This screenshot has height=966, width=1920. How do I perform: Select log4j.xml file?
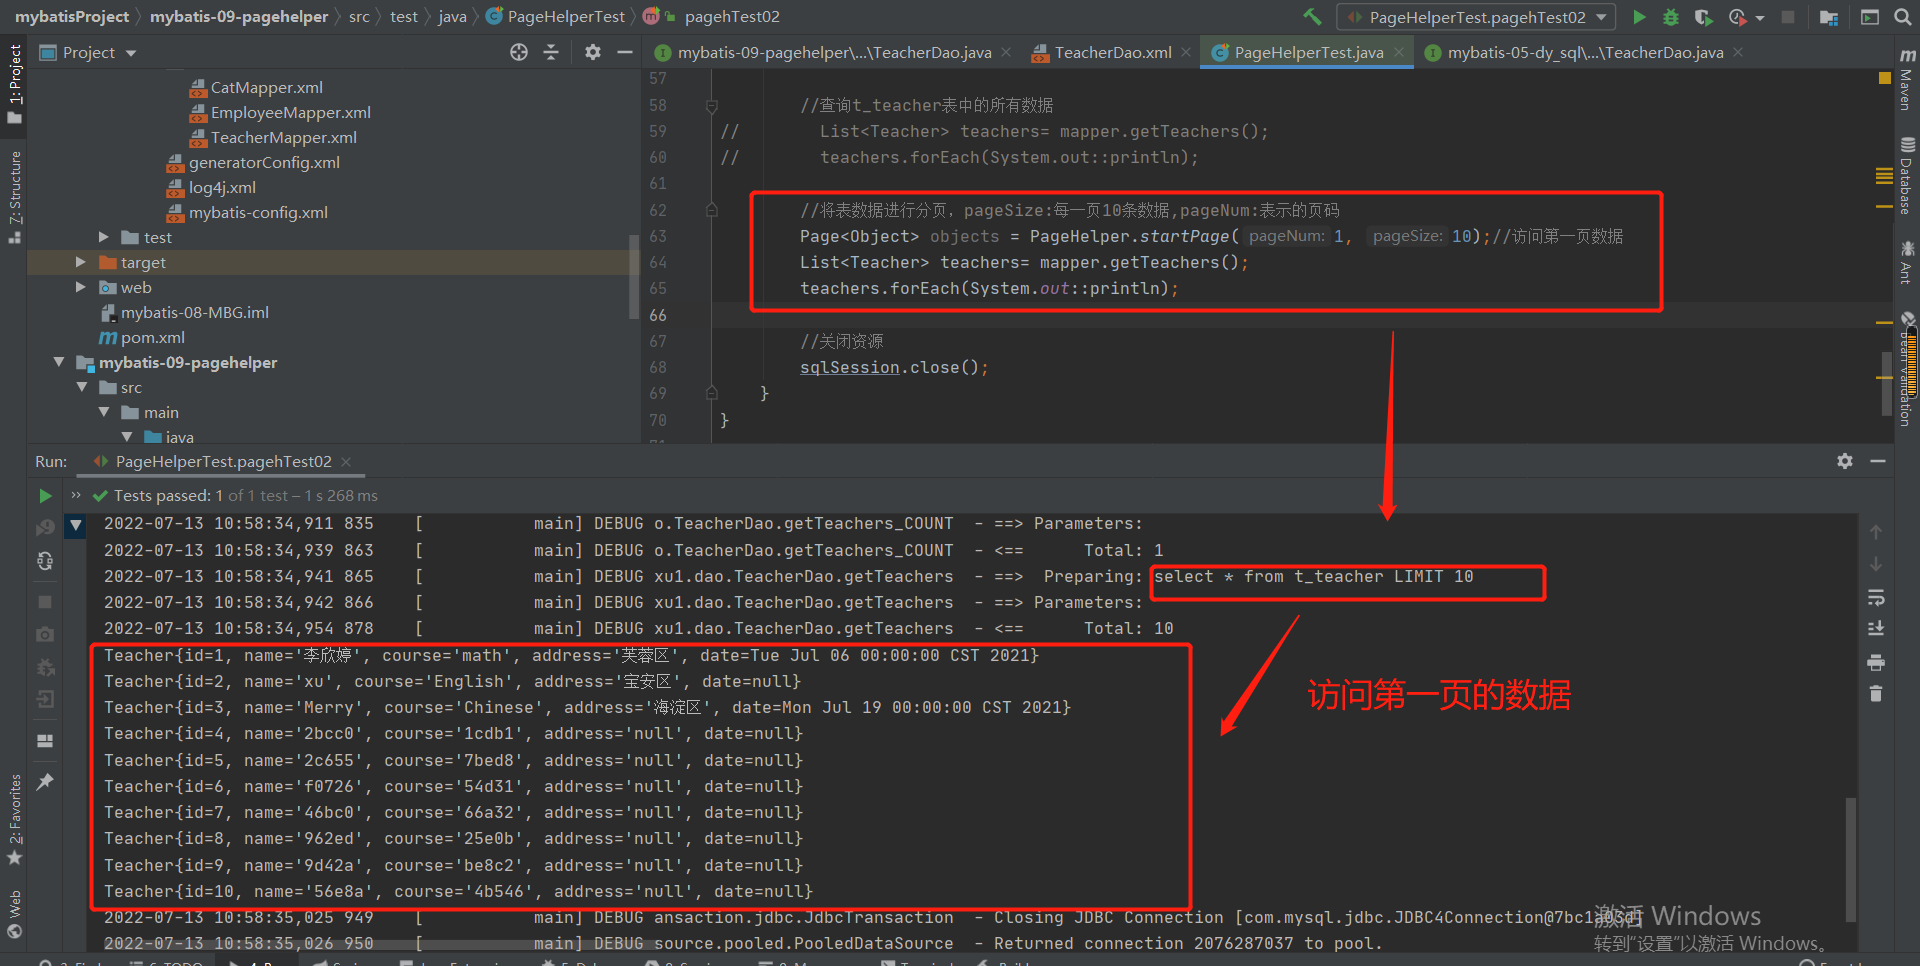(x=222, y=187)
